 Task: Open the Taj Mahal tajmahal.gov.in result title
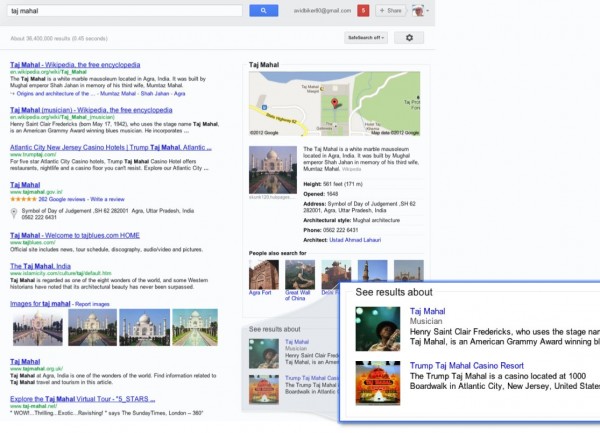tap(25, 185)
